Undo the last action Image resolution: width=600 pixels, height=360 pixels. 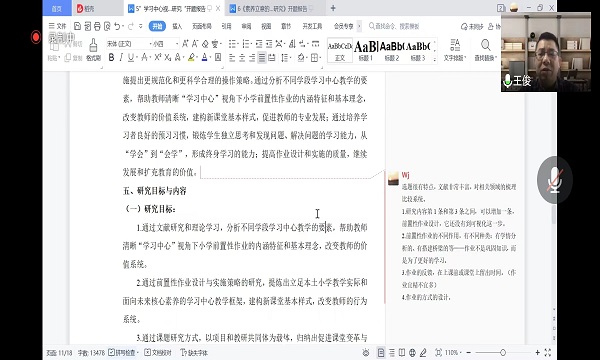[117, 26]
